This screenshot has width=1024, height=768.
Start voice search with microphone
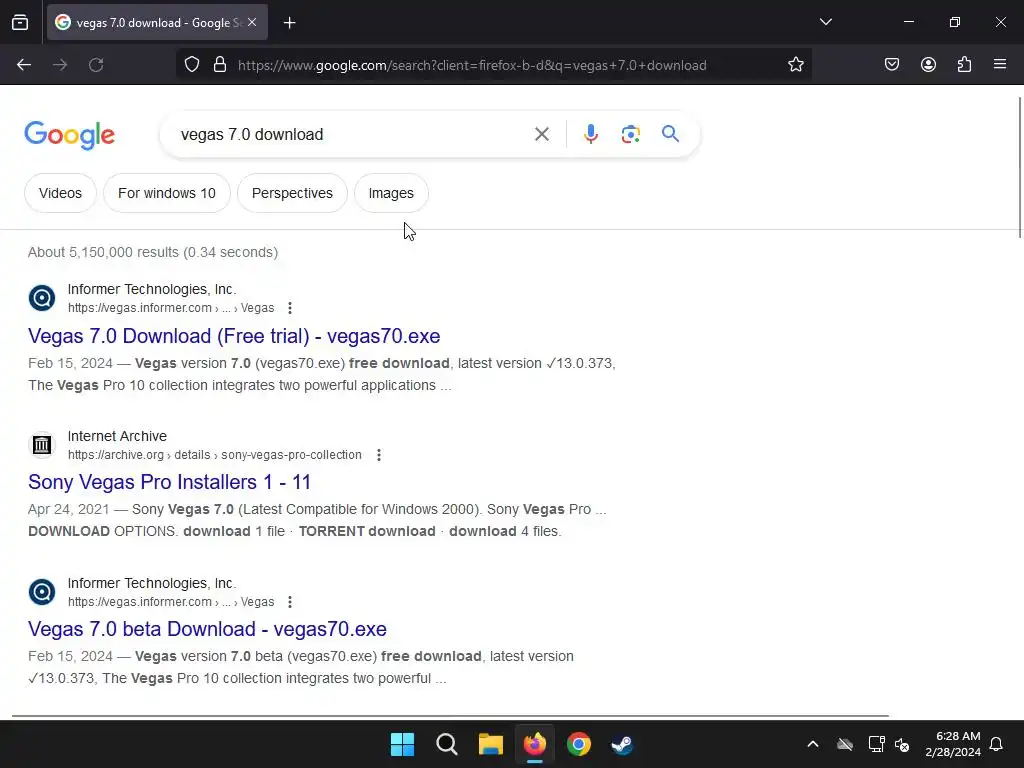pos(590,134)
